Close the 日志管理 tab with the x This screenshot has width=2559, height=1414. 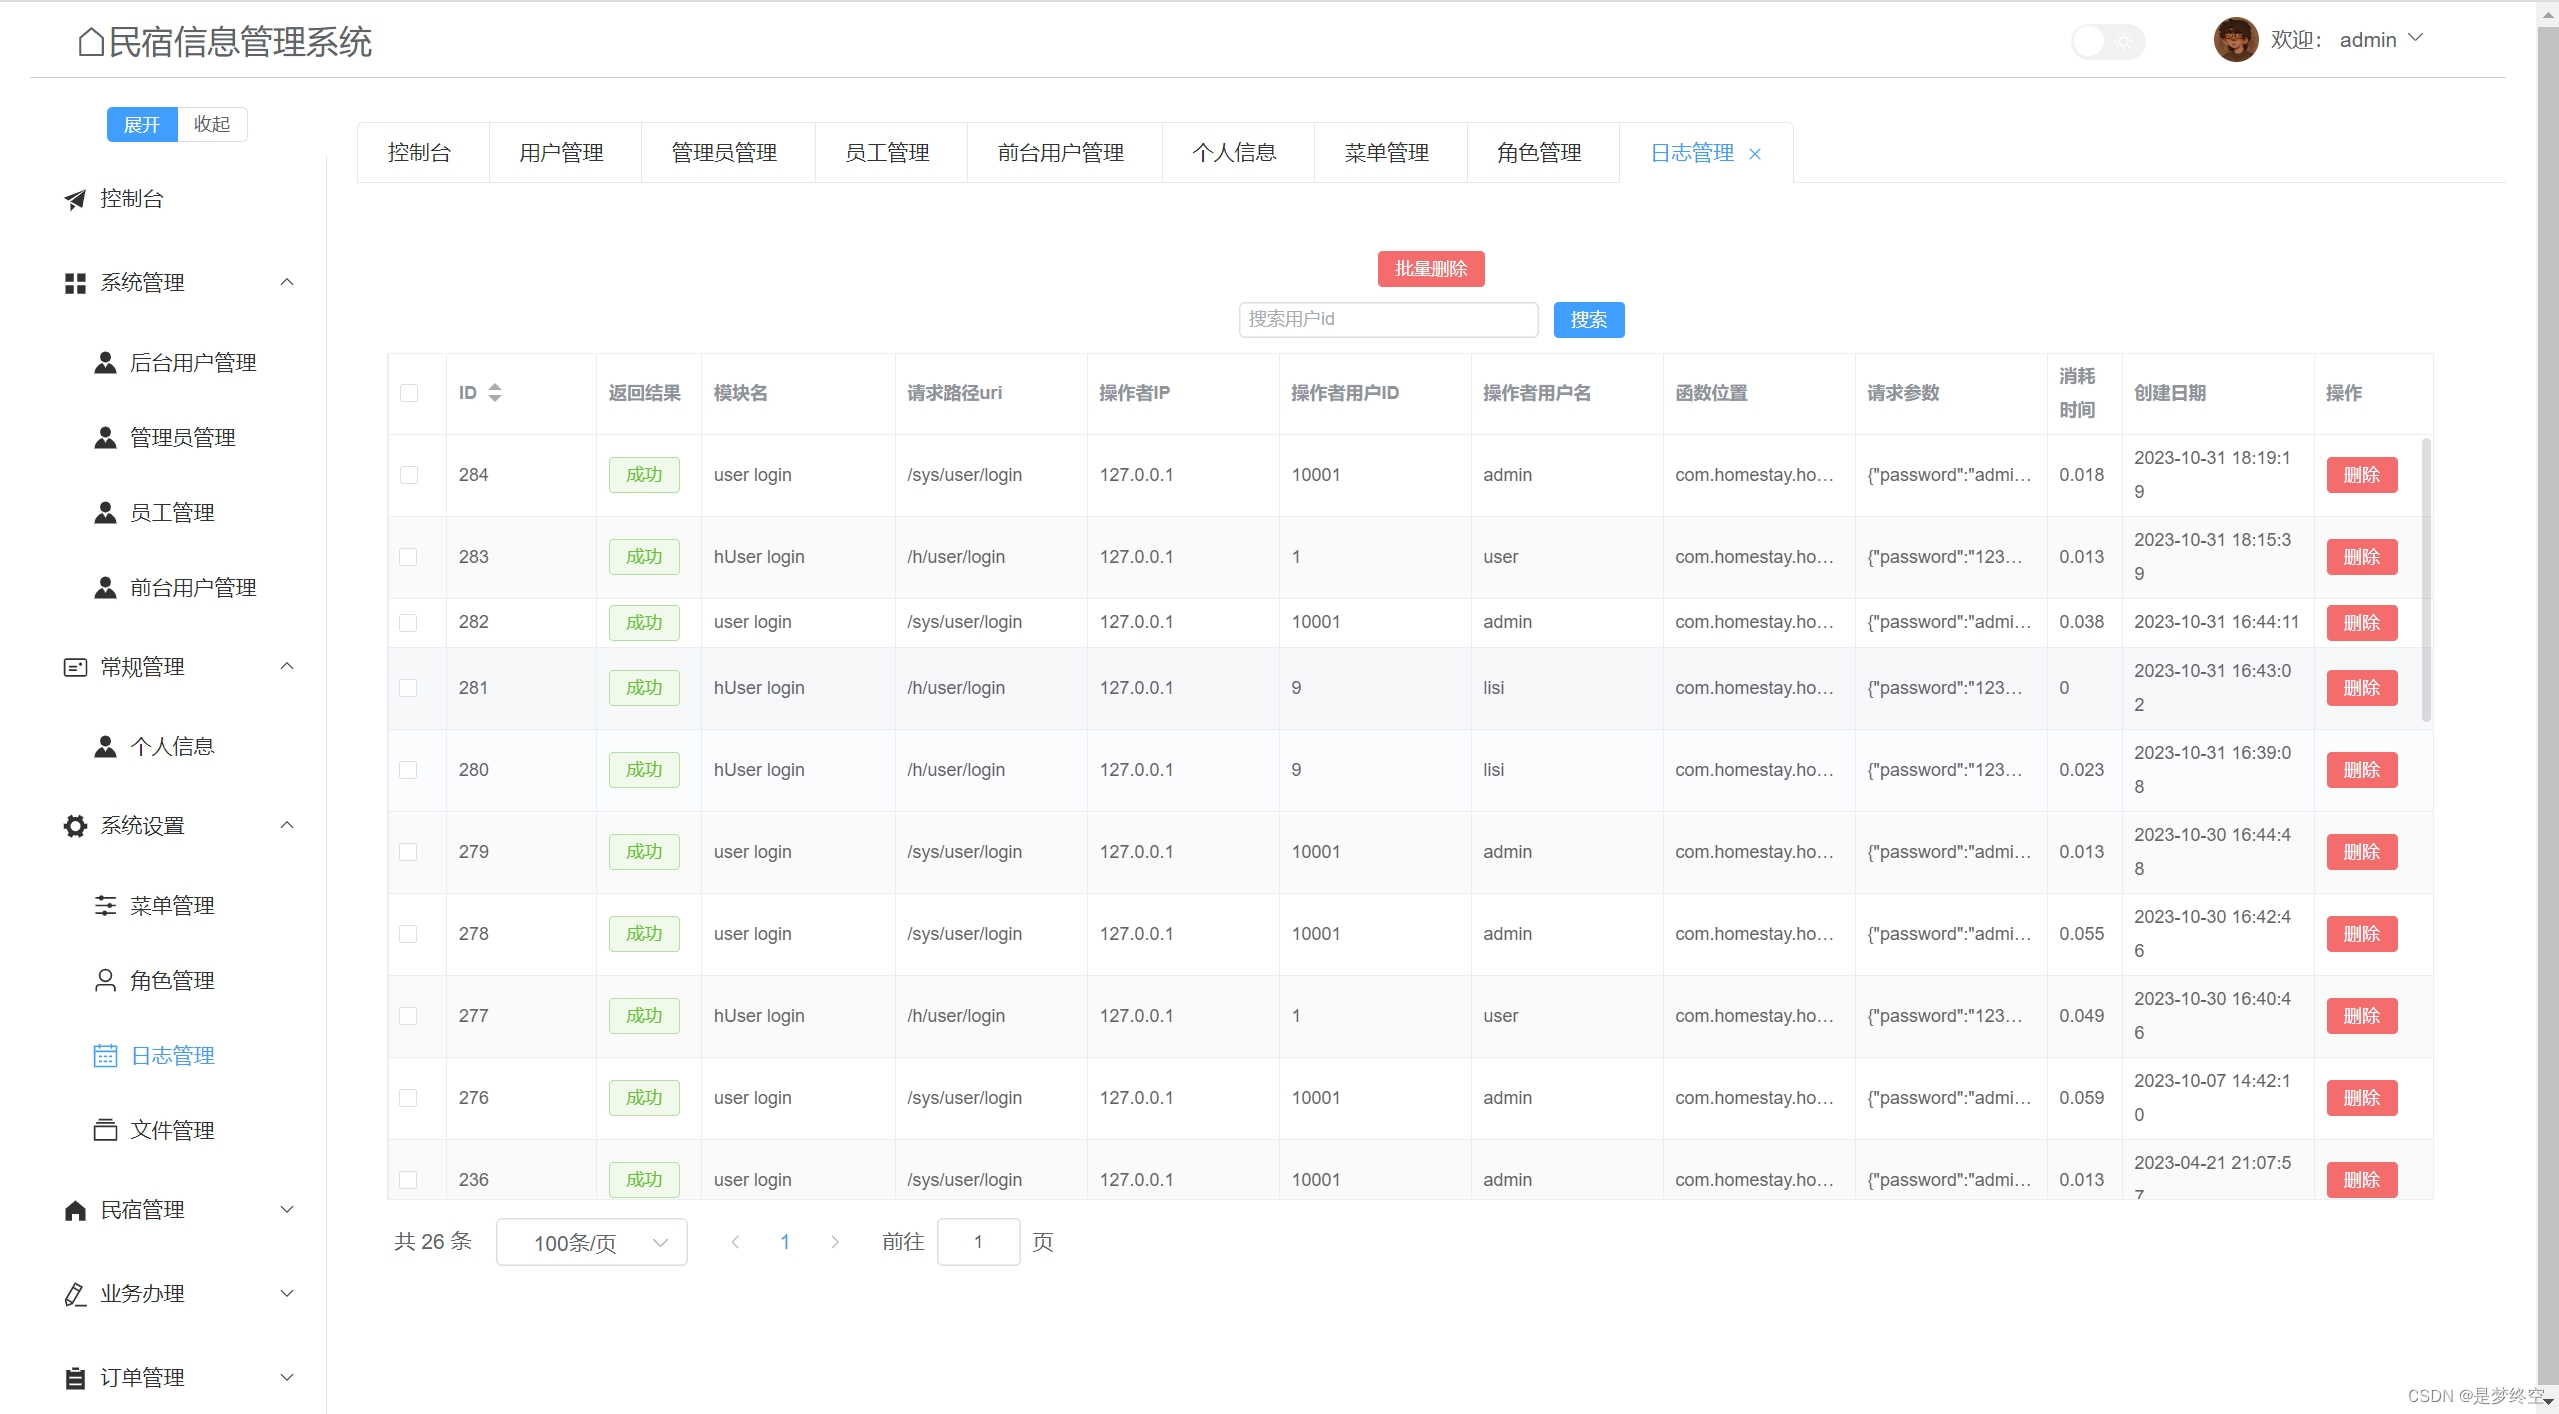1754,154
